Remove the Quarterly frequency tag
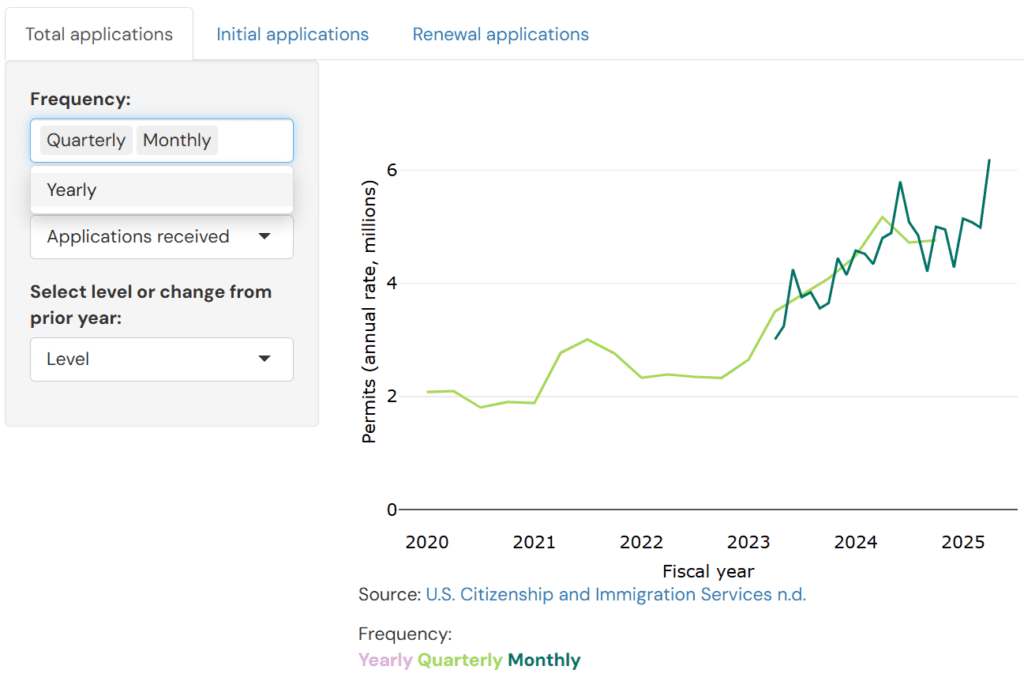This screenshot has height=681, width=1024. (86, 140)
